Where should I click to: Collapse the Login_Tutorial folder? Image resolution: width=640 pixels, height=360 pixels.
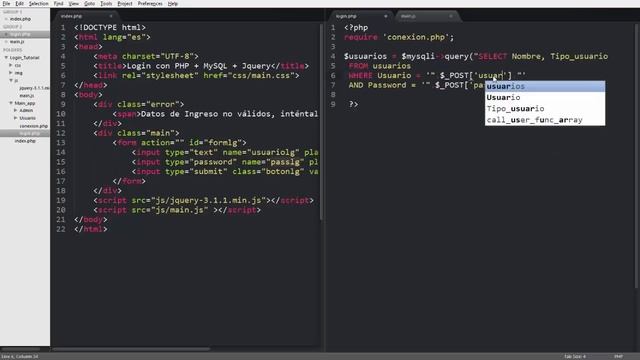click(6, 58)
